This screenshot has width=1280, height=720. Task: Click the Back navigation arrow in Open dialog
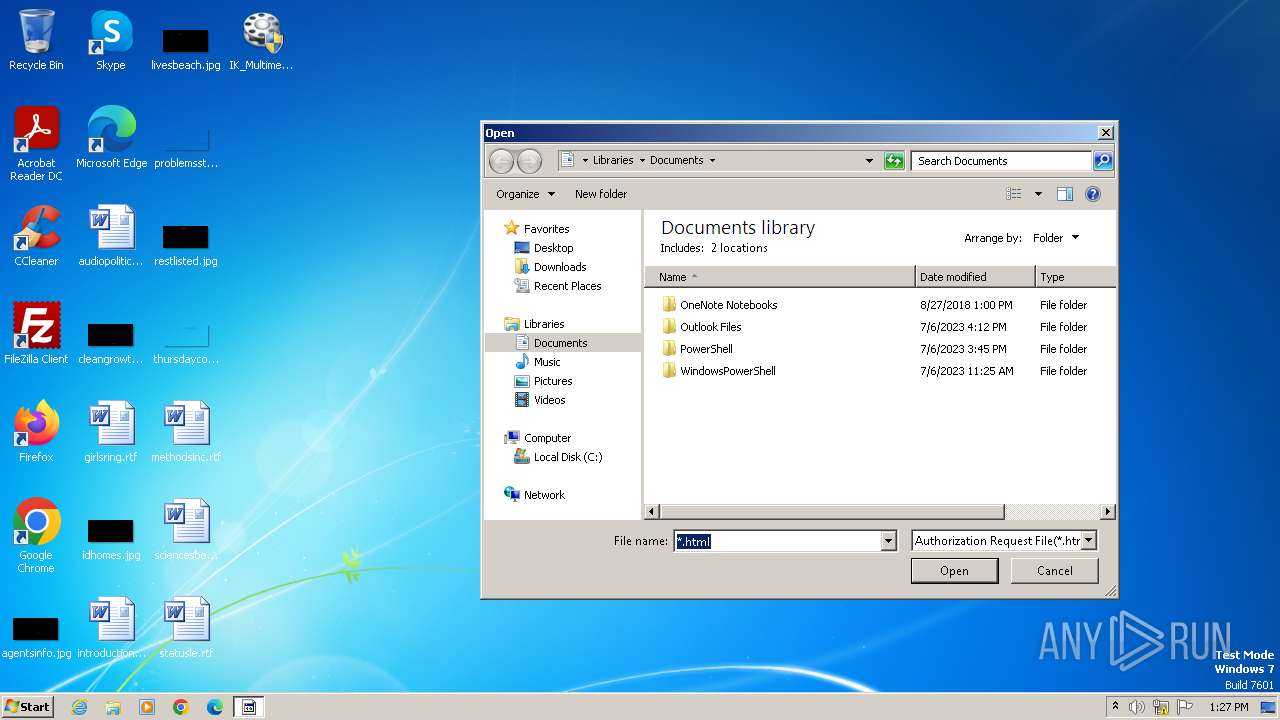tap(501, 161)
